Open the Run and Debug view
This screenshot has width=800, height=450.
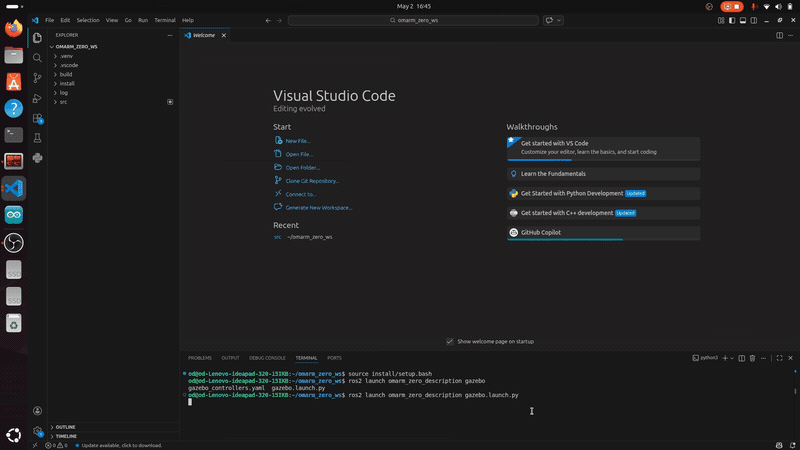pos(37,98)
